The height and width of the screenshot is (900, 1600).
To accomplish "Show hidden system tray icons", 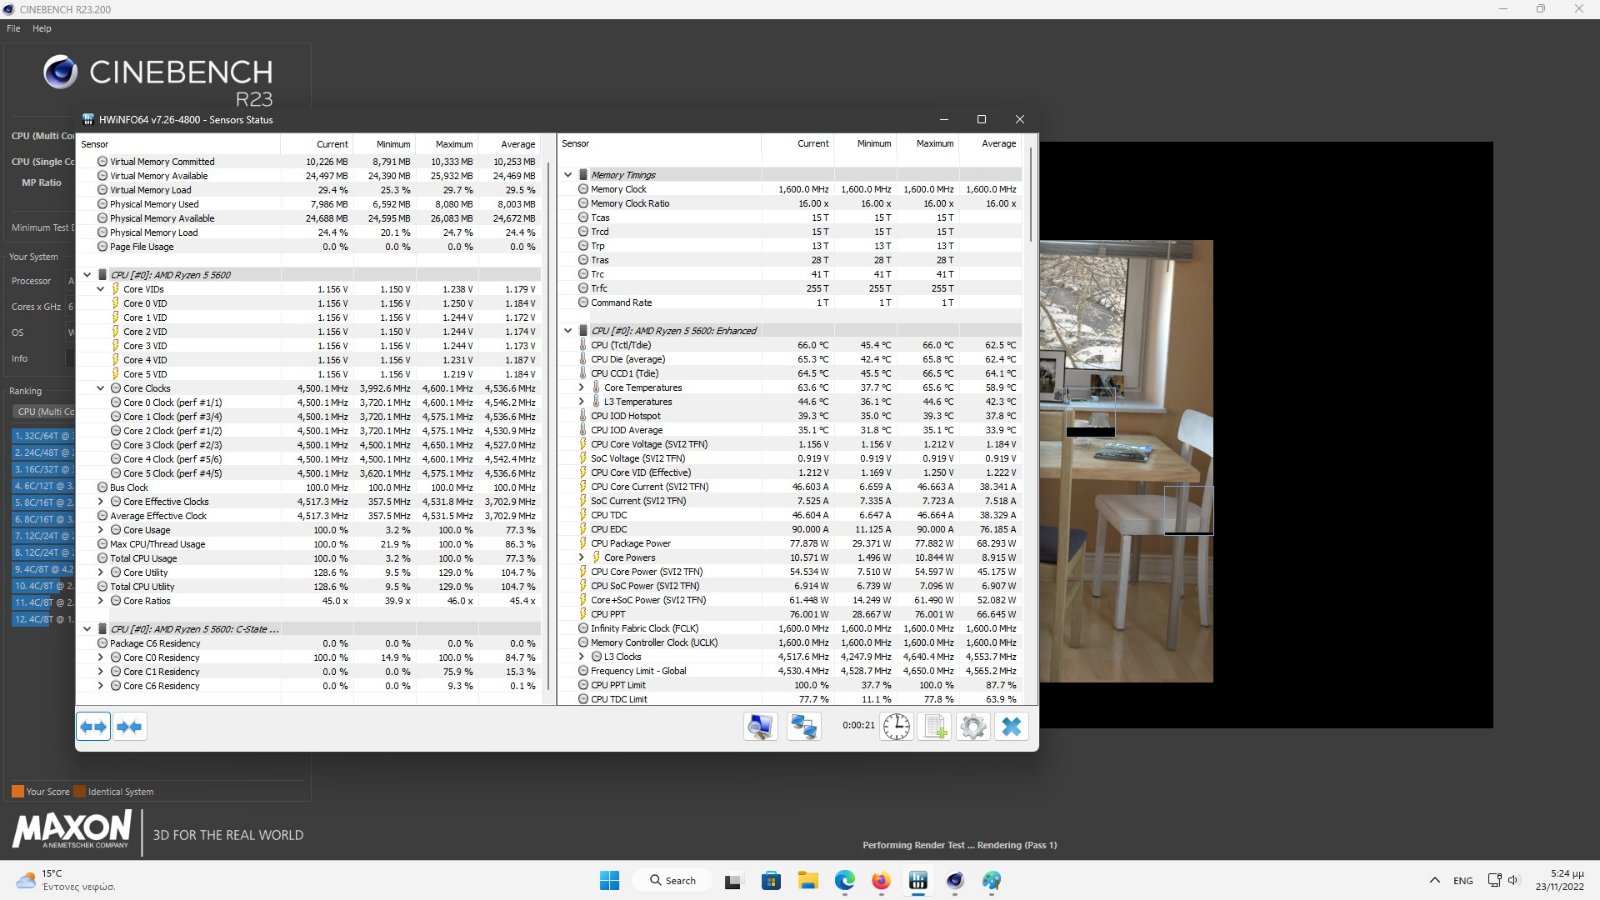I will pos(1435,880).
